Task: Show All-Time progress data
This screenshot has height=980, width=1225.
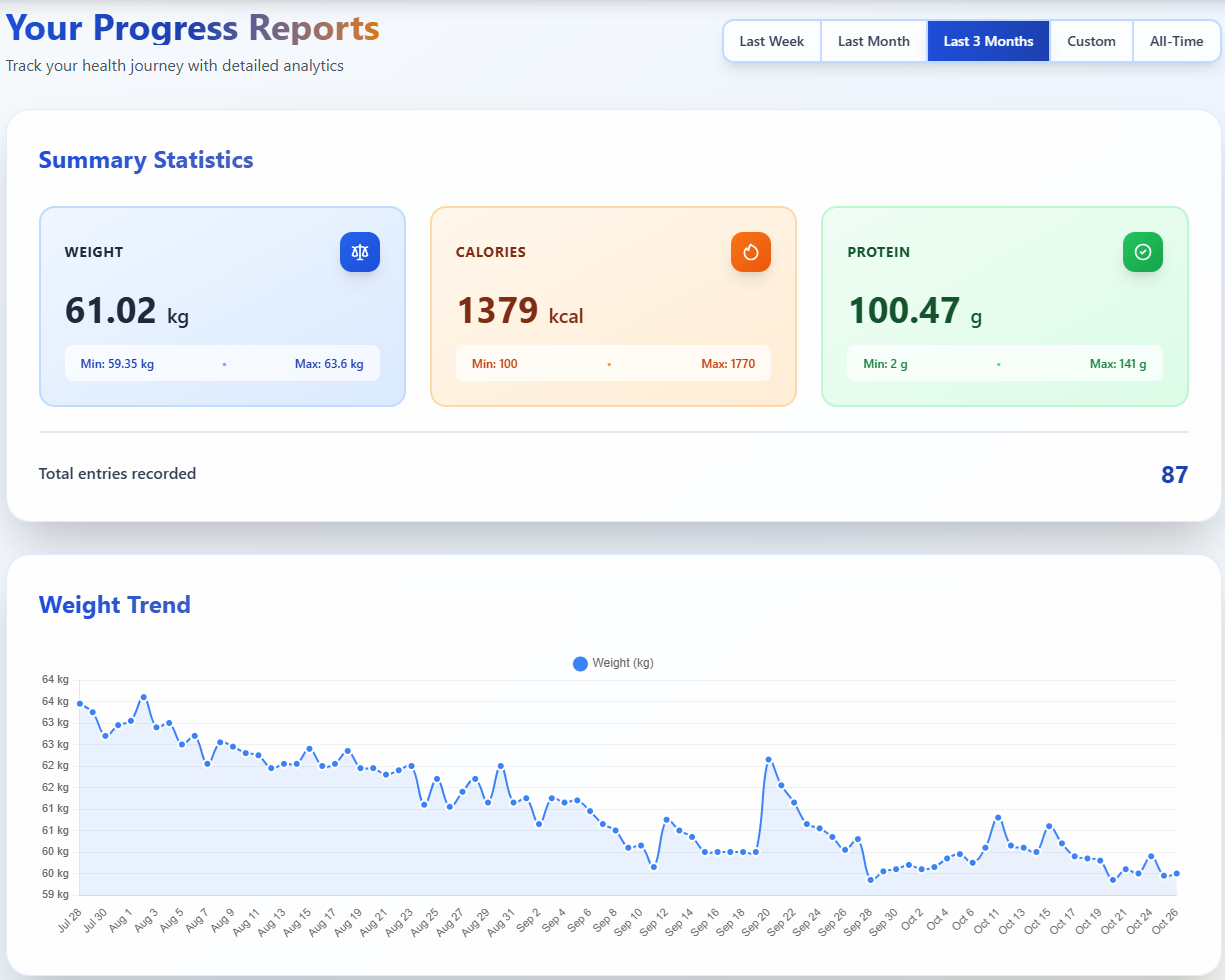Action: tap(1177, 41)
